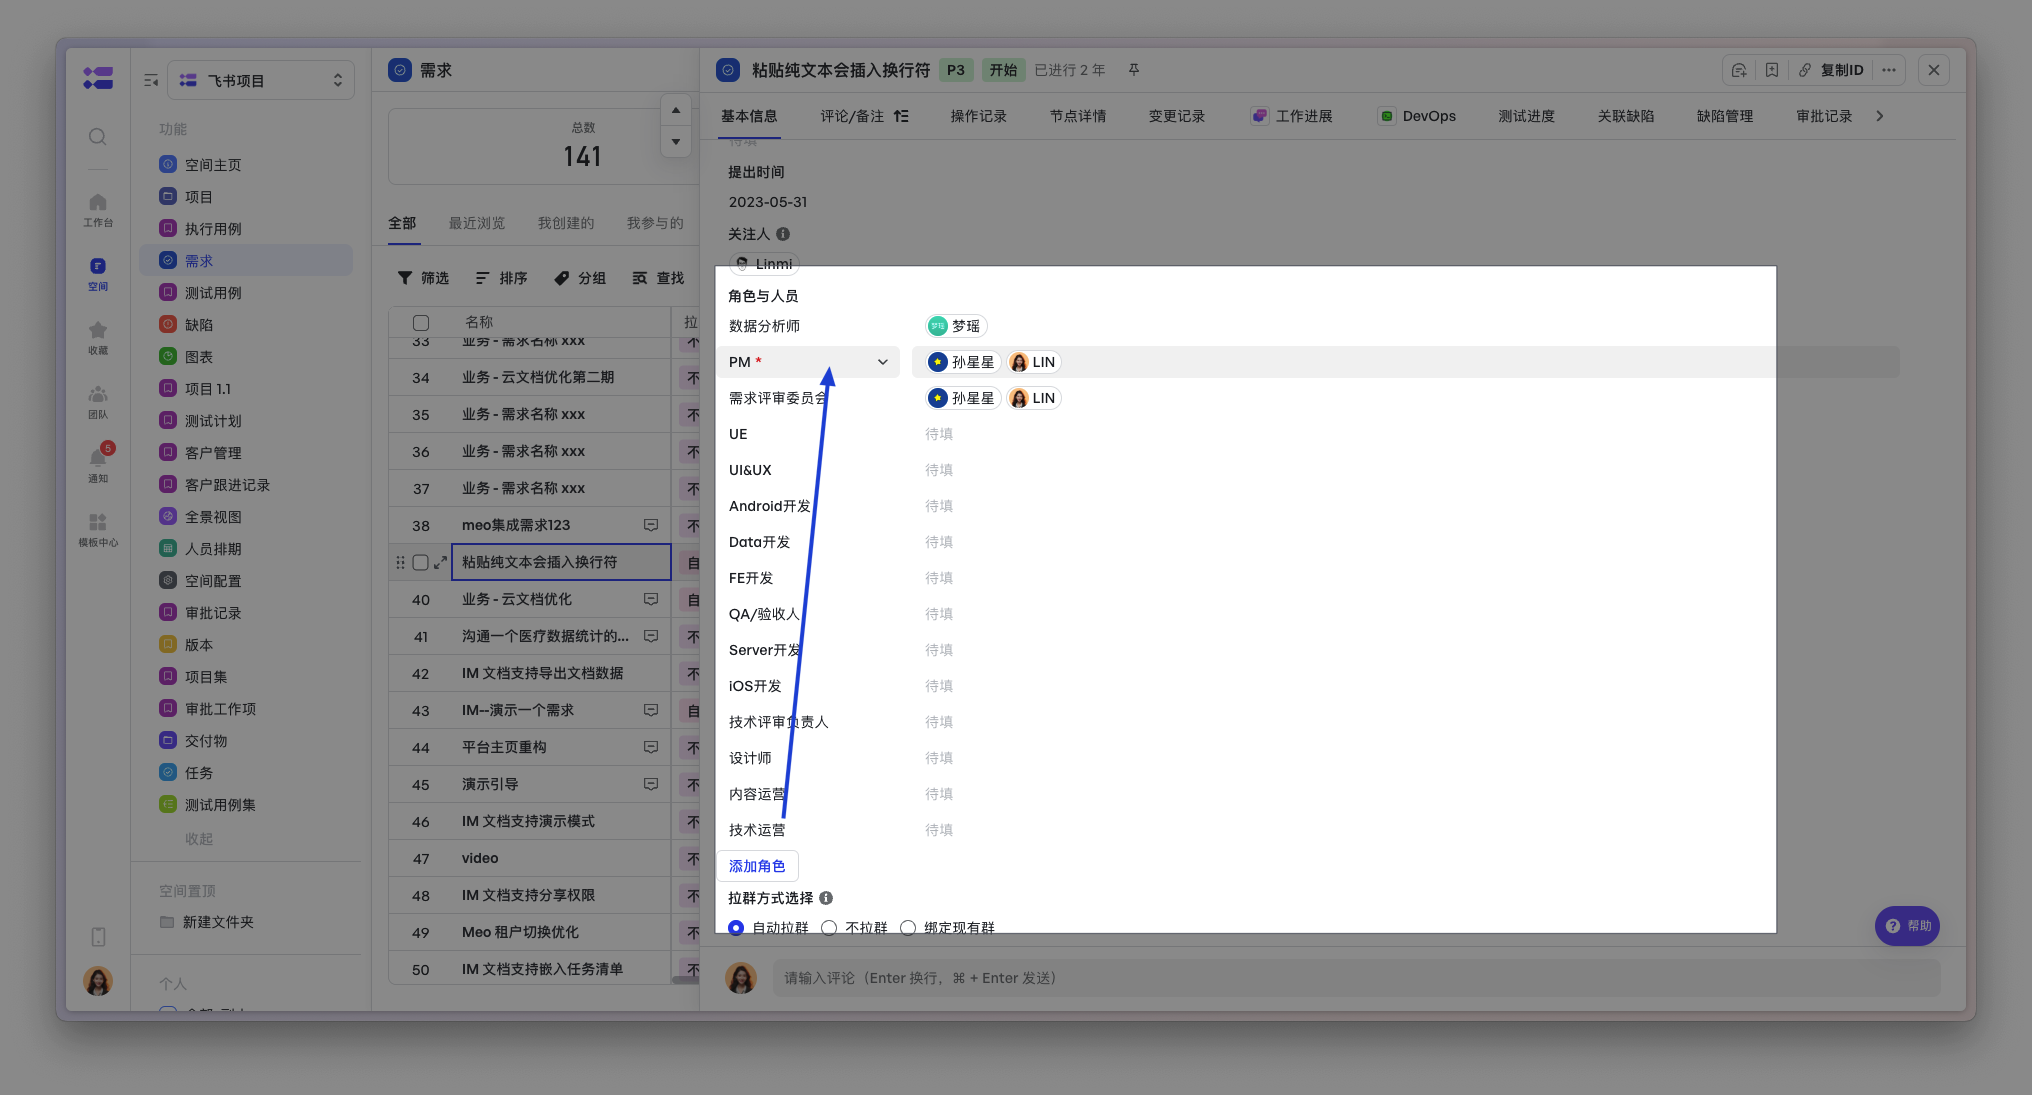Click the P3 priority tag
This screenshot has height=1095, width=2032.
956,70
